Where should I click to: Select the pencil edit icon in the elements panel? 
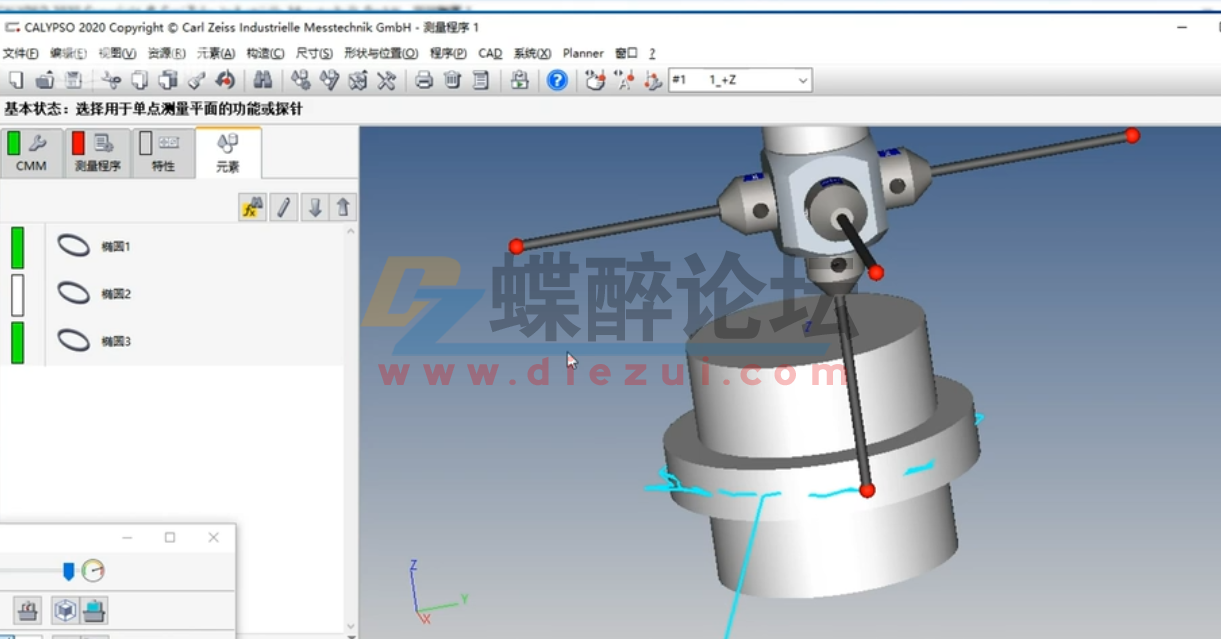pos(283,208)
